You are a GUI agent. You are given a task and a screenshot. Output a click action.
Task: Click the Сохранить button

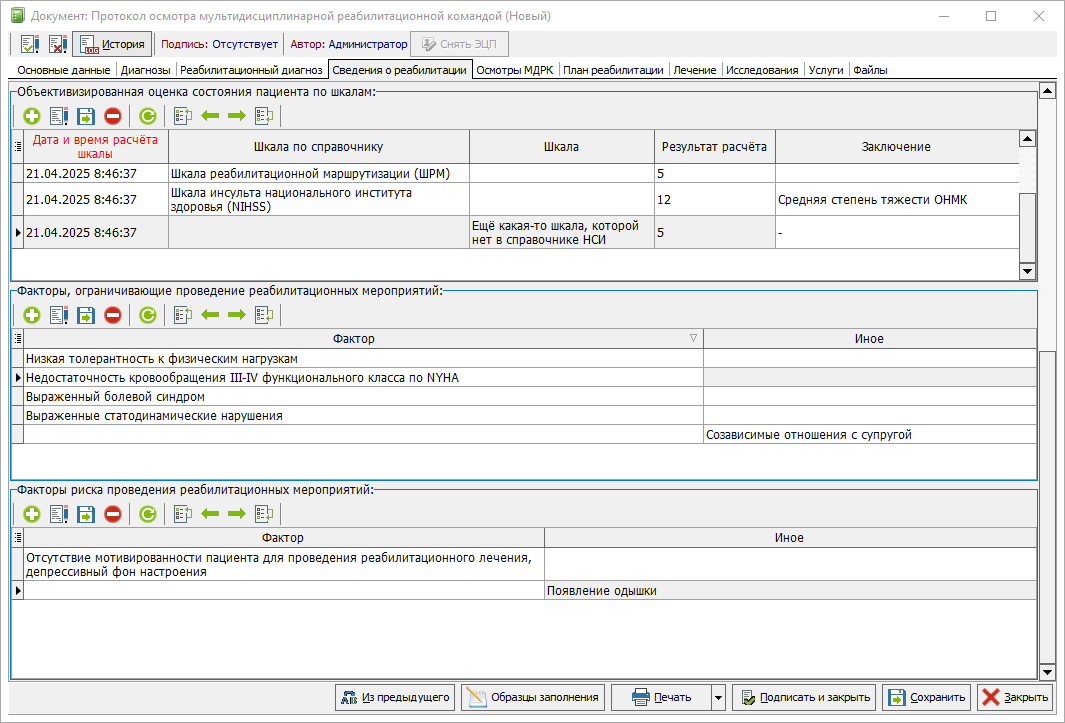pyautogui.click(x=926, y=697)
